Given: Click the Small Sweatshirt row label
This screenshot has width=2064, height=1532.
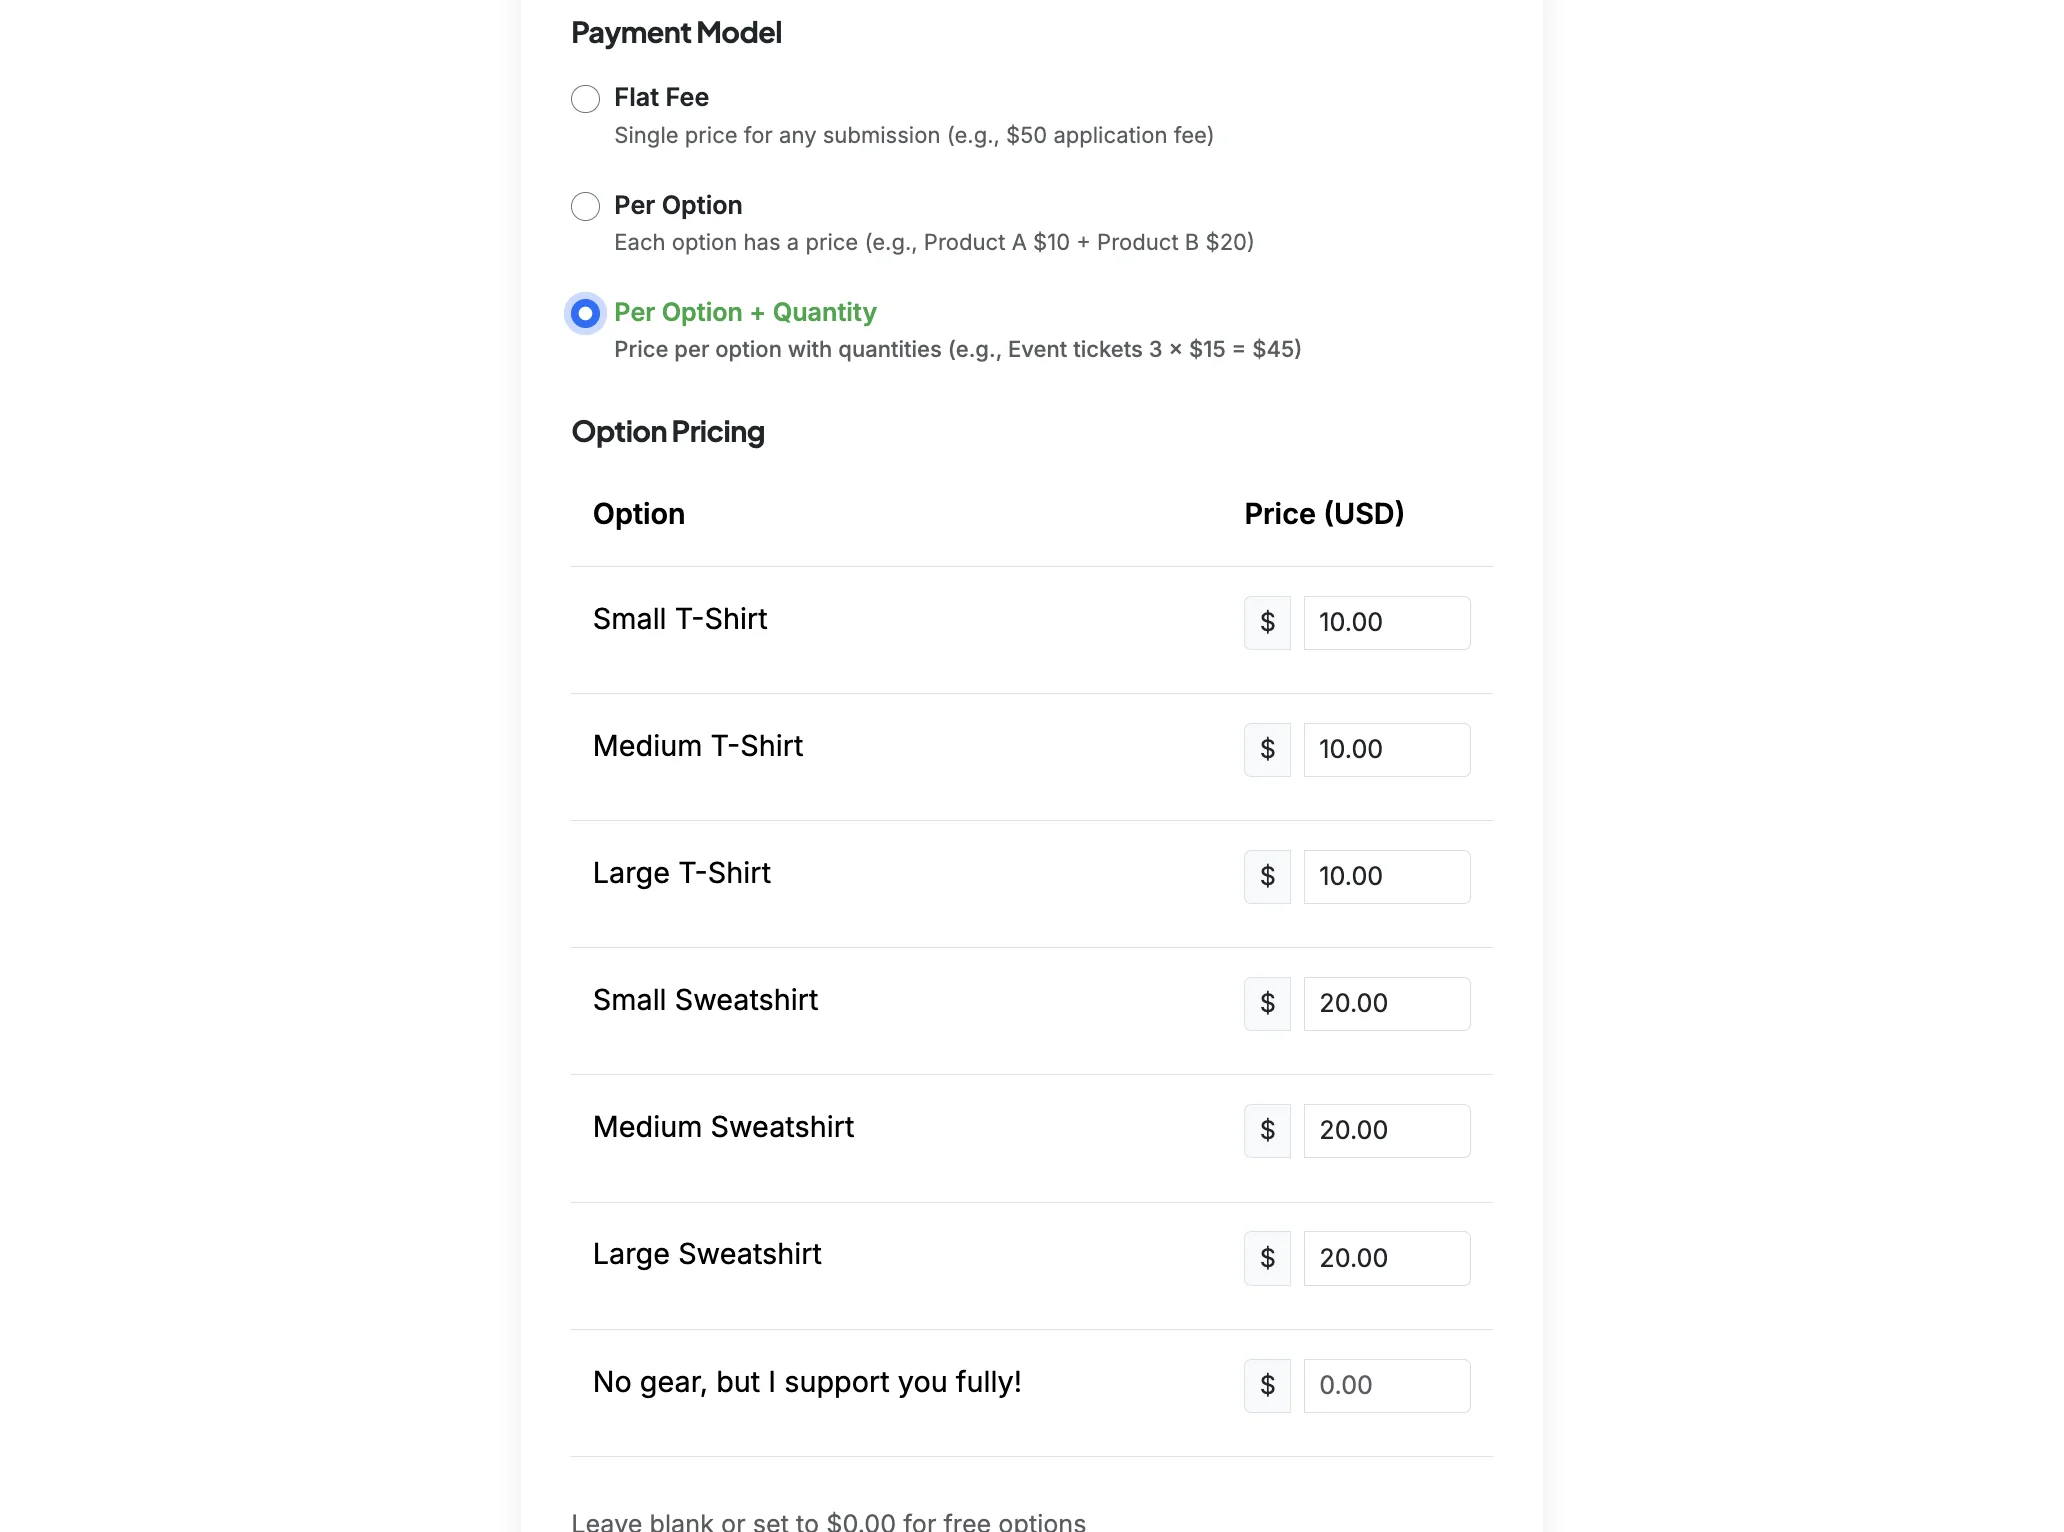Looking at the screenshot, I should (x=705, y=1000).
